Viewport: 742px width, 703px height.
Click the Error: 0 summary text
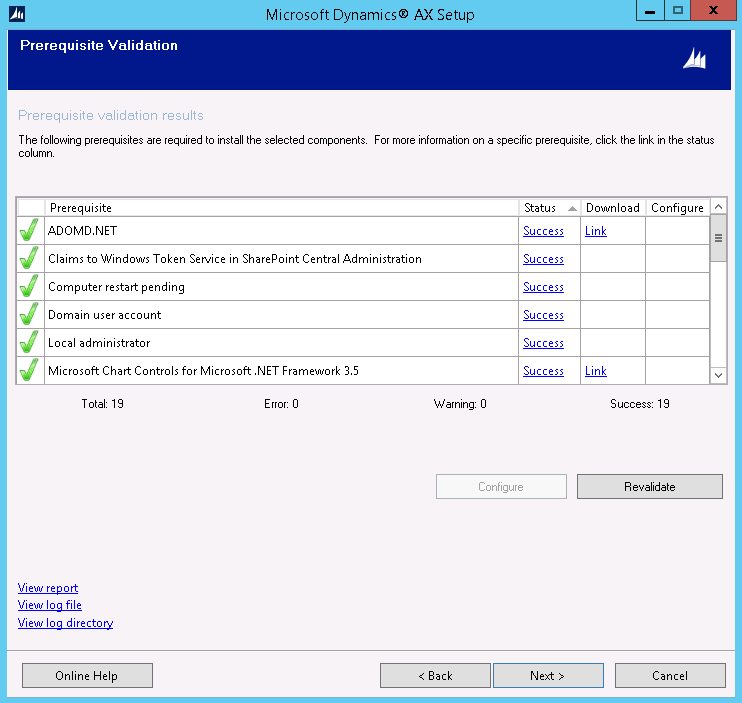(281, 404)
